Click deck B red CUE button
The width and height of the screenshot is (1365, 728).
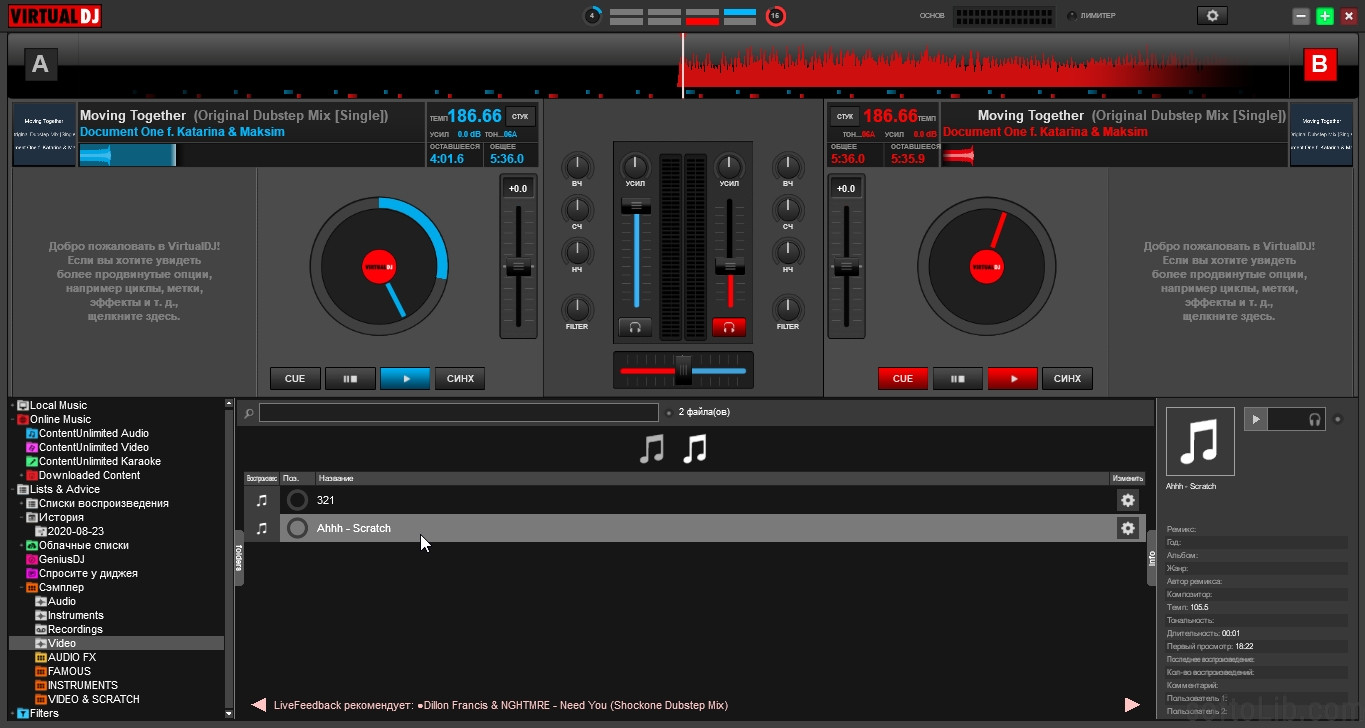click(903, 379)
